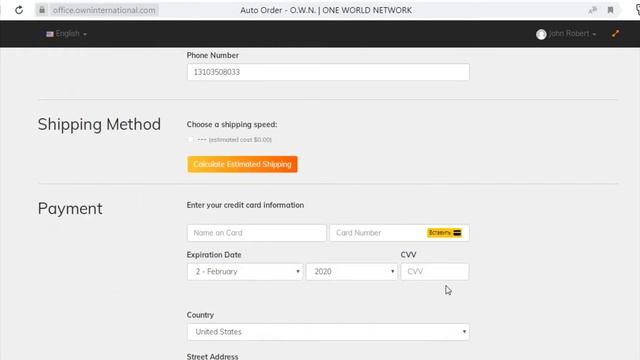Open the Country dropdown showing United States

point(328,332)
